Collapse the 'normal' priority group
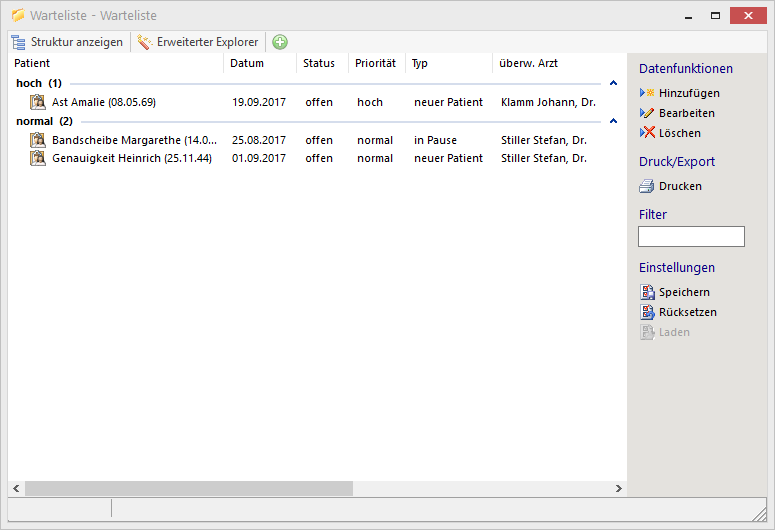The height and width of the screenshot is (530, 775). (x=613, y=121)
